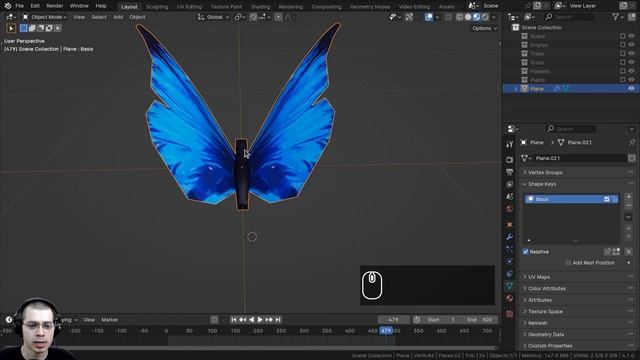
Task: Switch to rendered viewport shading
Action: 485,17
